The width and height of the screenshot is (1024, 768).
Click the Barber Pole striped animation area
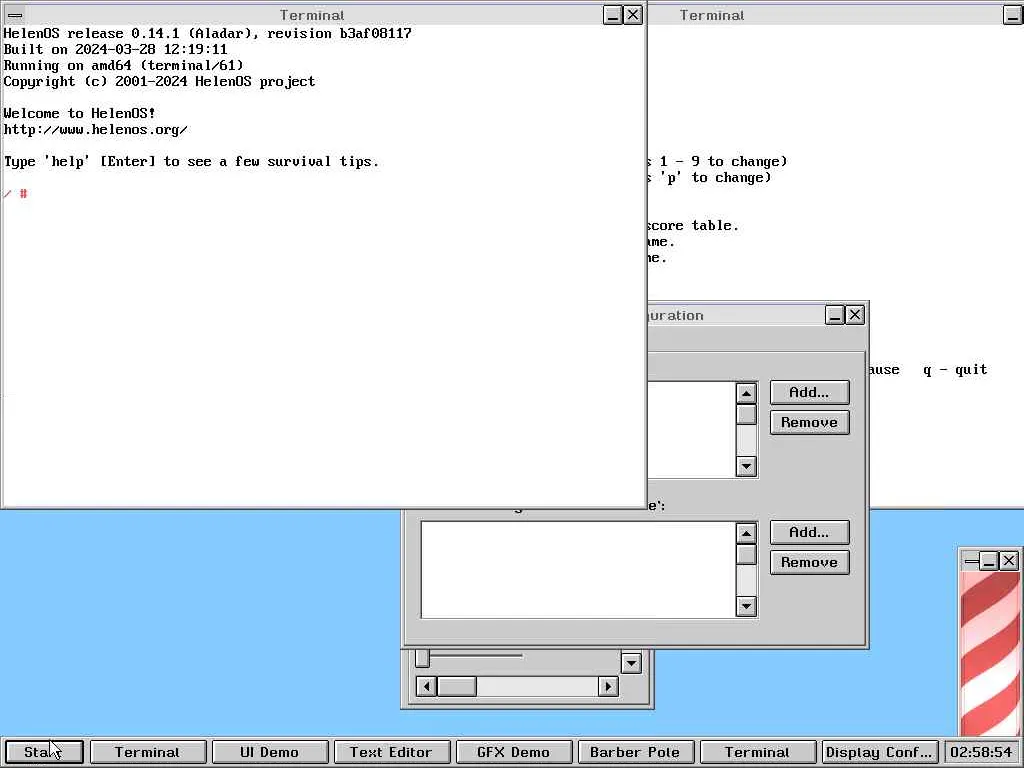[x=989, y=653]
